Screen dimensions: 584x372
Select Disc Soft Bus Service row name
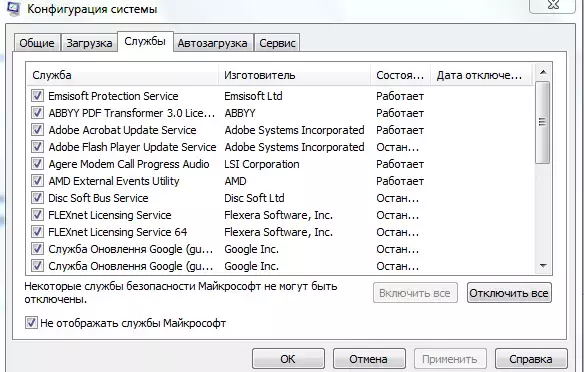point(98,198)
